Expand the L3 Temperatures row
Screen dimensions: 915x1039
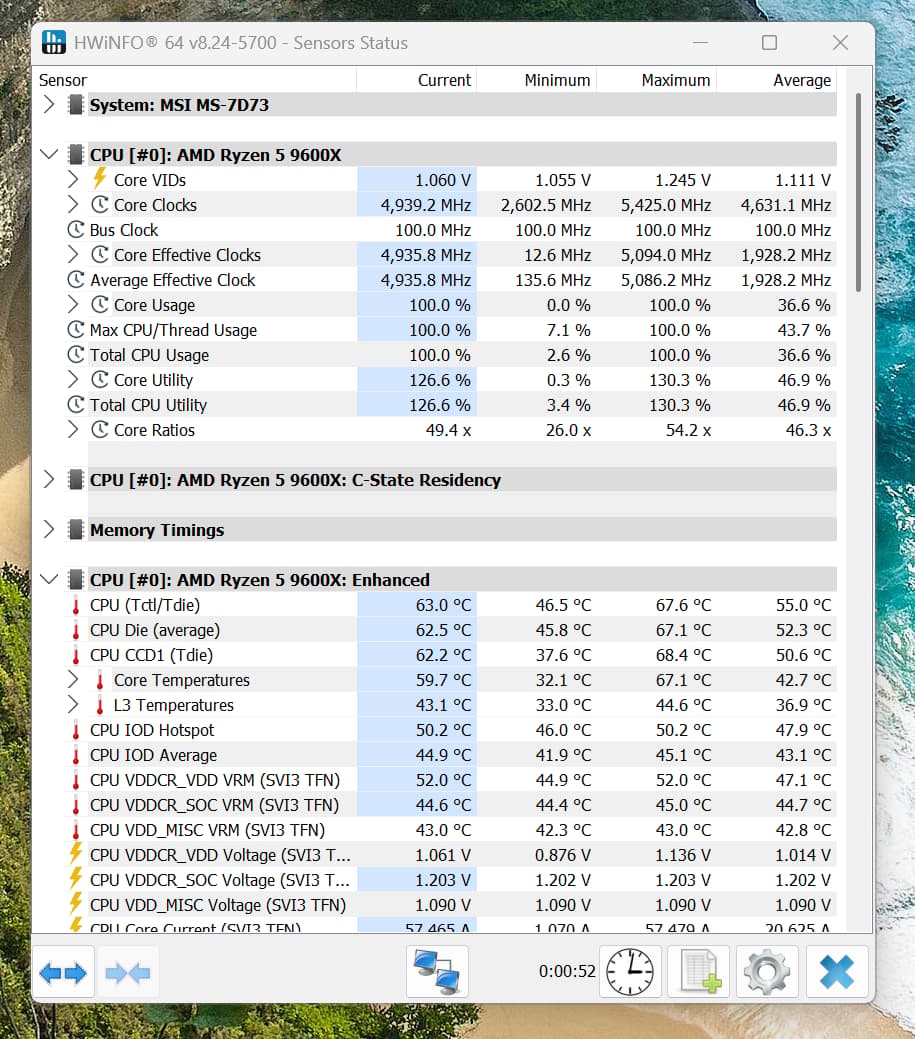(73, 705)
